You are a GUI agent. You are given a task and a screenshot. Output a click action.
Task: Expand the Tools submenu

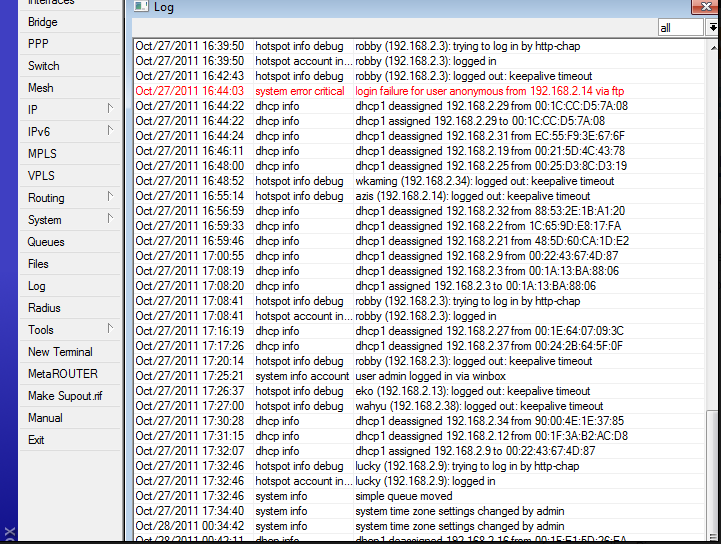click(110, 329)
